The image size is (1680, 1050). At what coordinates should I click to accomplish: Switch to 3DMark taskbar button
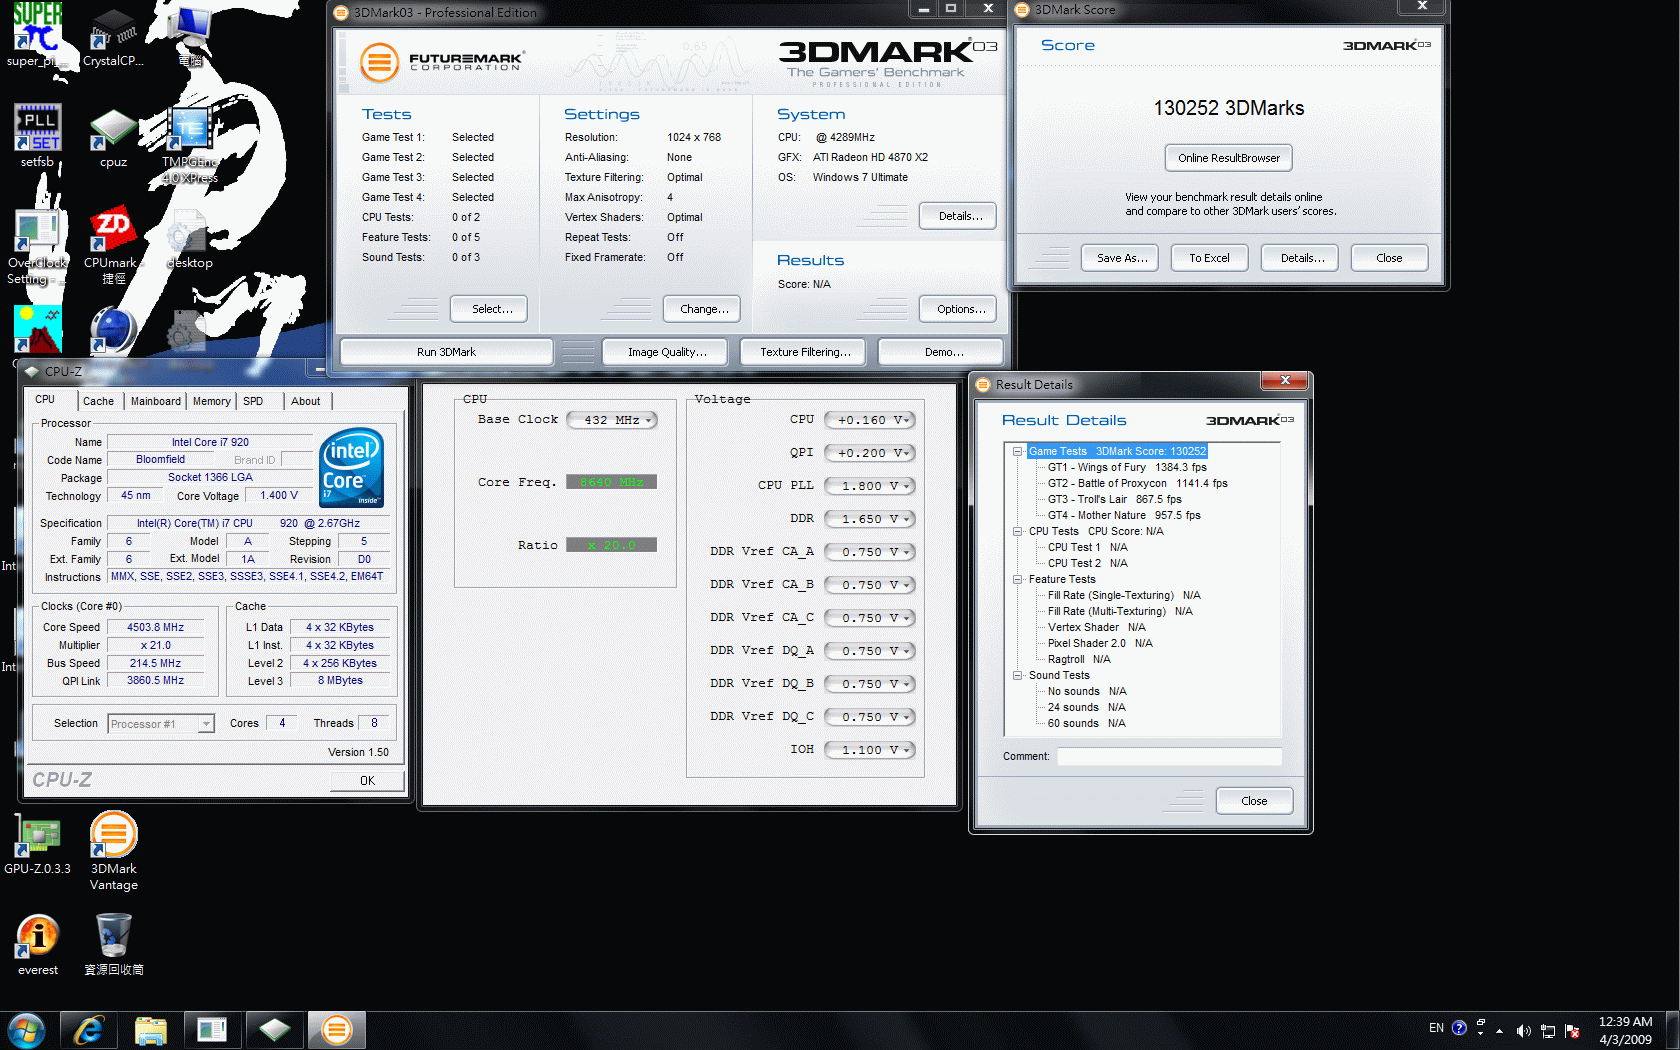(x=337, y=1030)
